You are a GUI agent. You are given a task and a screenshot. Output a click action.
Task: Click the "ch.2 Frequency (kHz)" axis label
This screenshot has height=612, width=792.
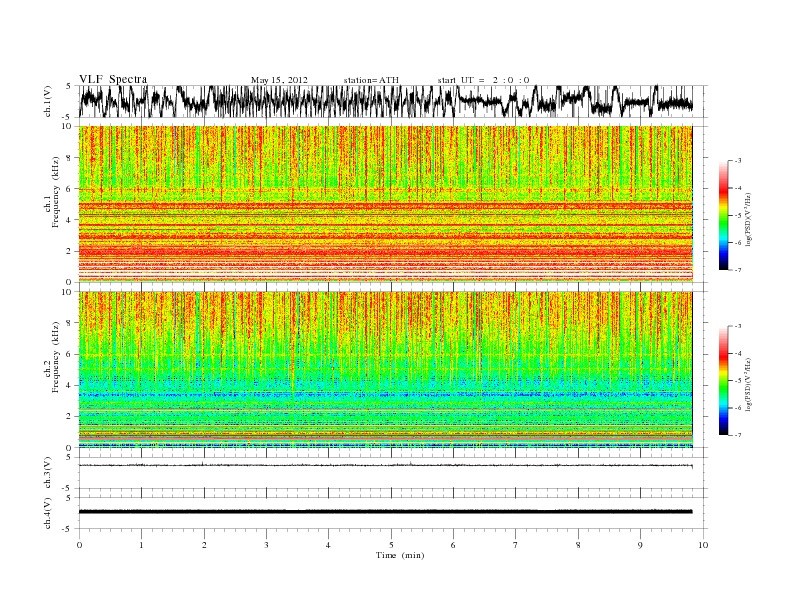[52, 357]
